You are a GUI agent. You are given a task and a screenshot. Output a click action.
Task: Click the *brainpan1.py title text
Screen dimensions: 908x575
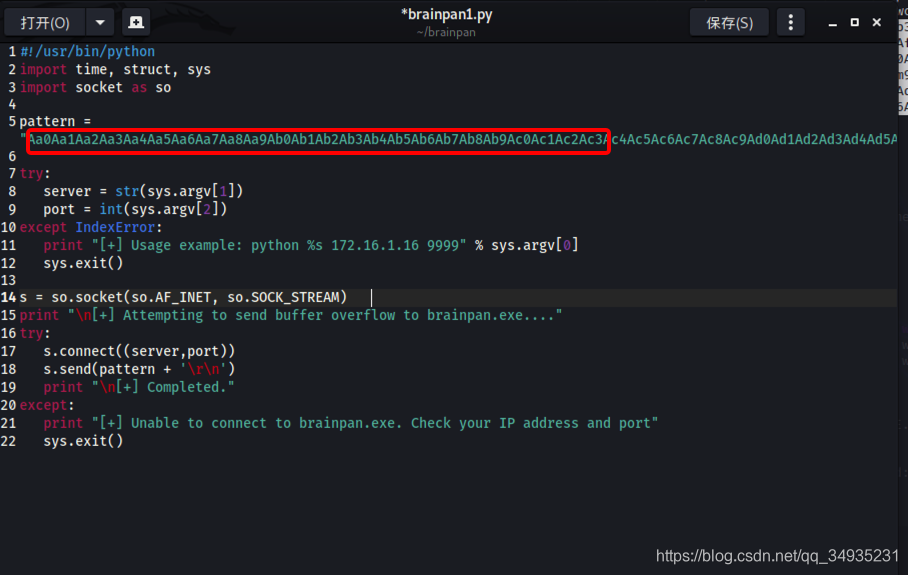pyautogui.click(x=446, y=14)
